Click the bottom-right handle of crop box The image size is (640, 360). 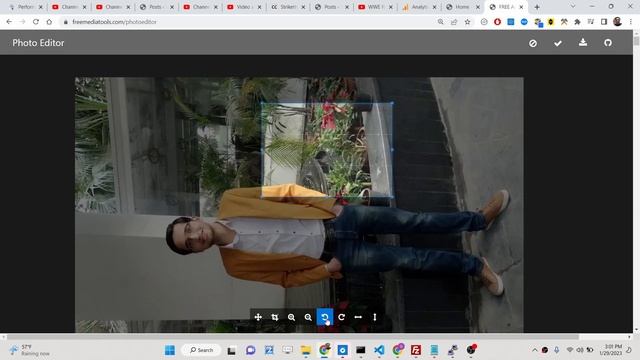click(392, 197)
